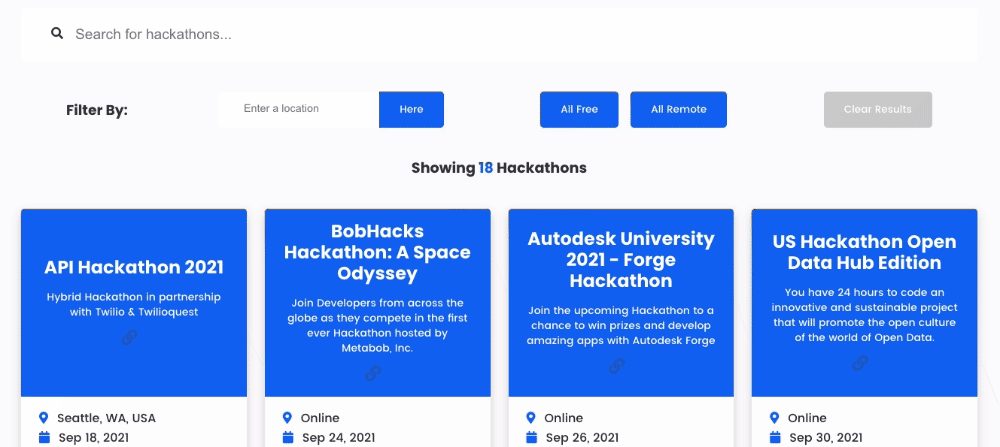Image resolution: width=1000 pixels, height=447 pixels.
Task: Filter by All Free hackathons
Action: tap(579, 110)
